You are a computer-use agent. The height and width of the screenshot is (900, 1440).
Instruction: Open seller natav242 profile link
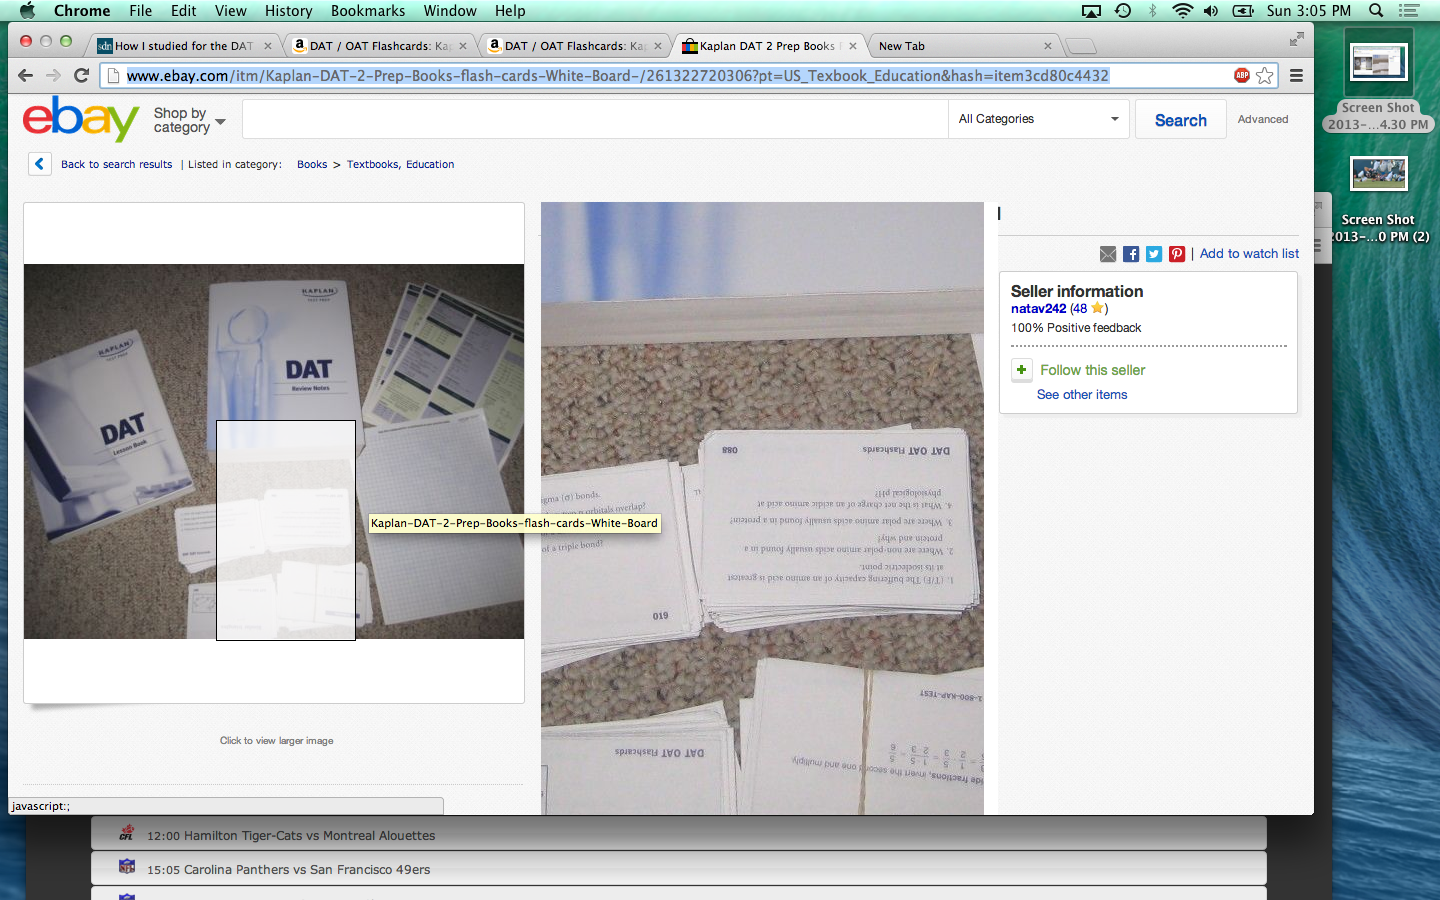pos(1038,309)
